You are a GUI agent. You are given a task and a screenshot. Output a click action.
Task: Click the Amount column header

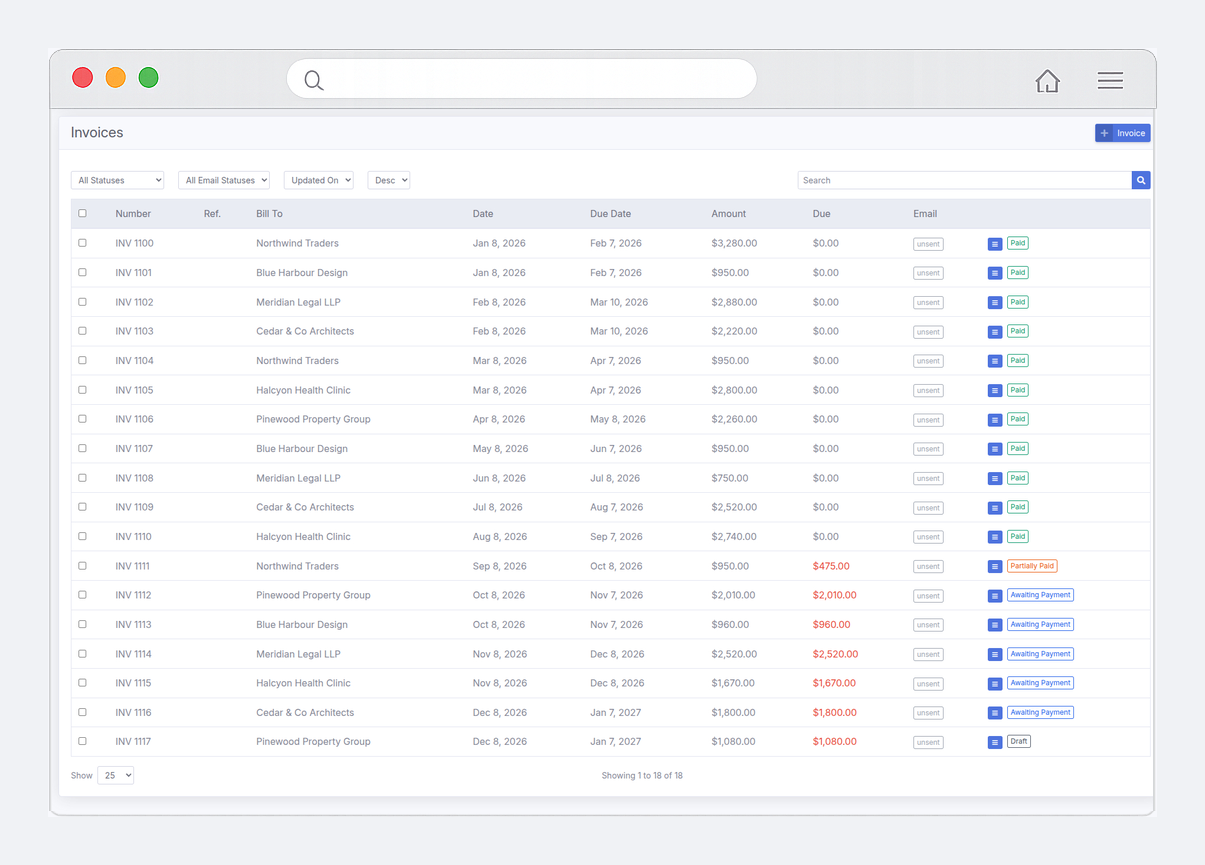(x=729, y=214)
